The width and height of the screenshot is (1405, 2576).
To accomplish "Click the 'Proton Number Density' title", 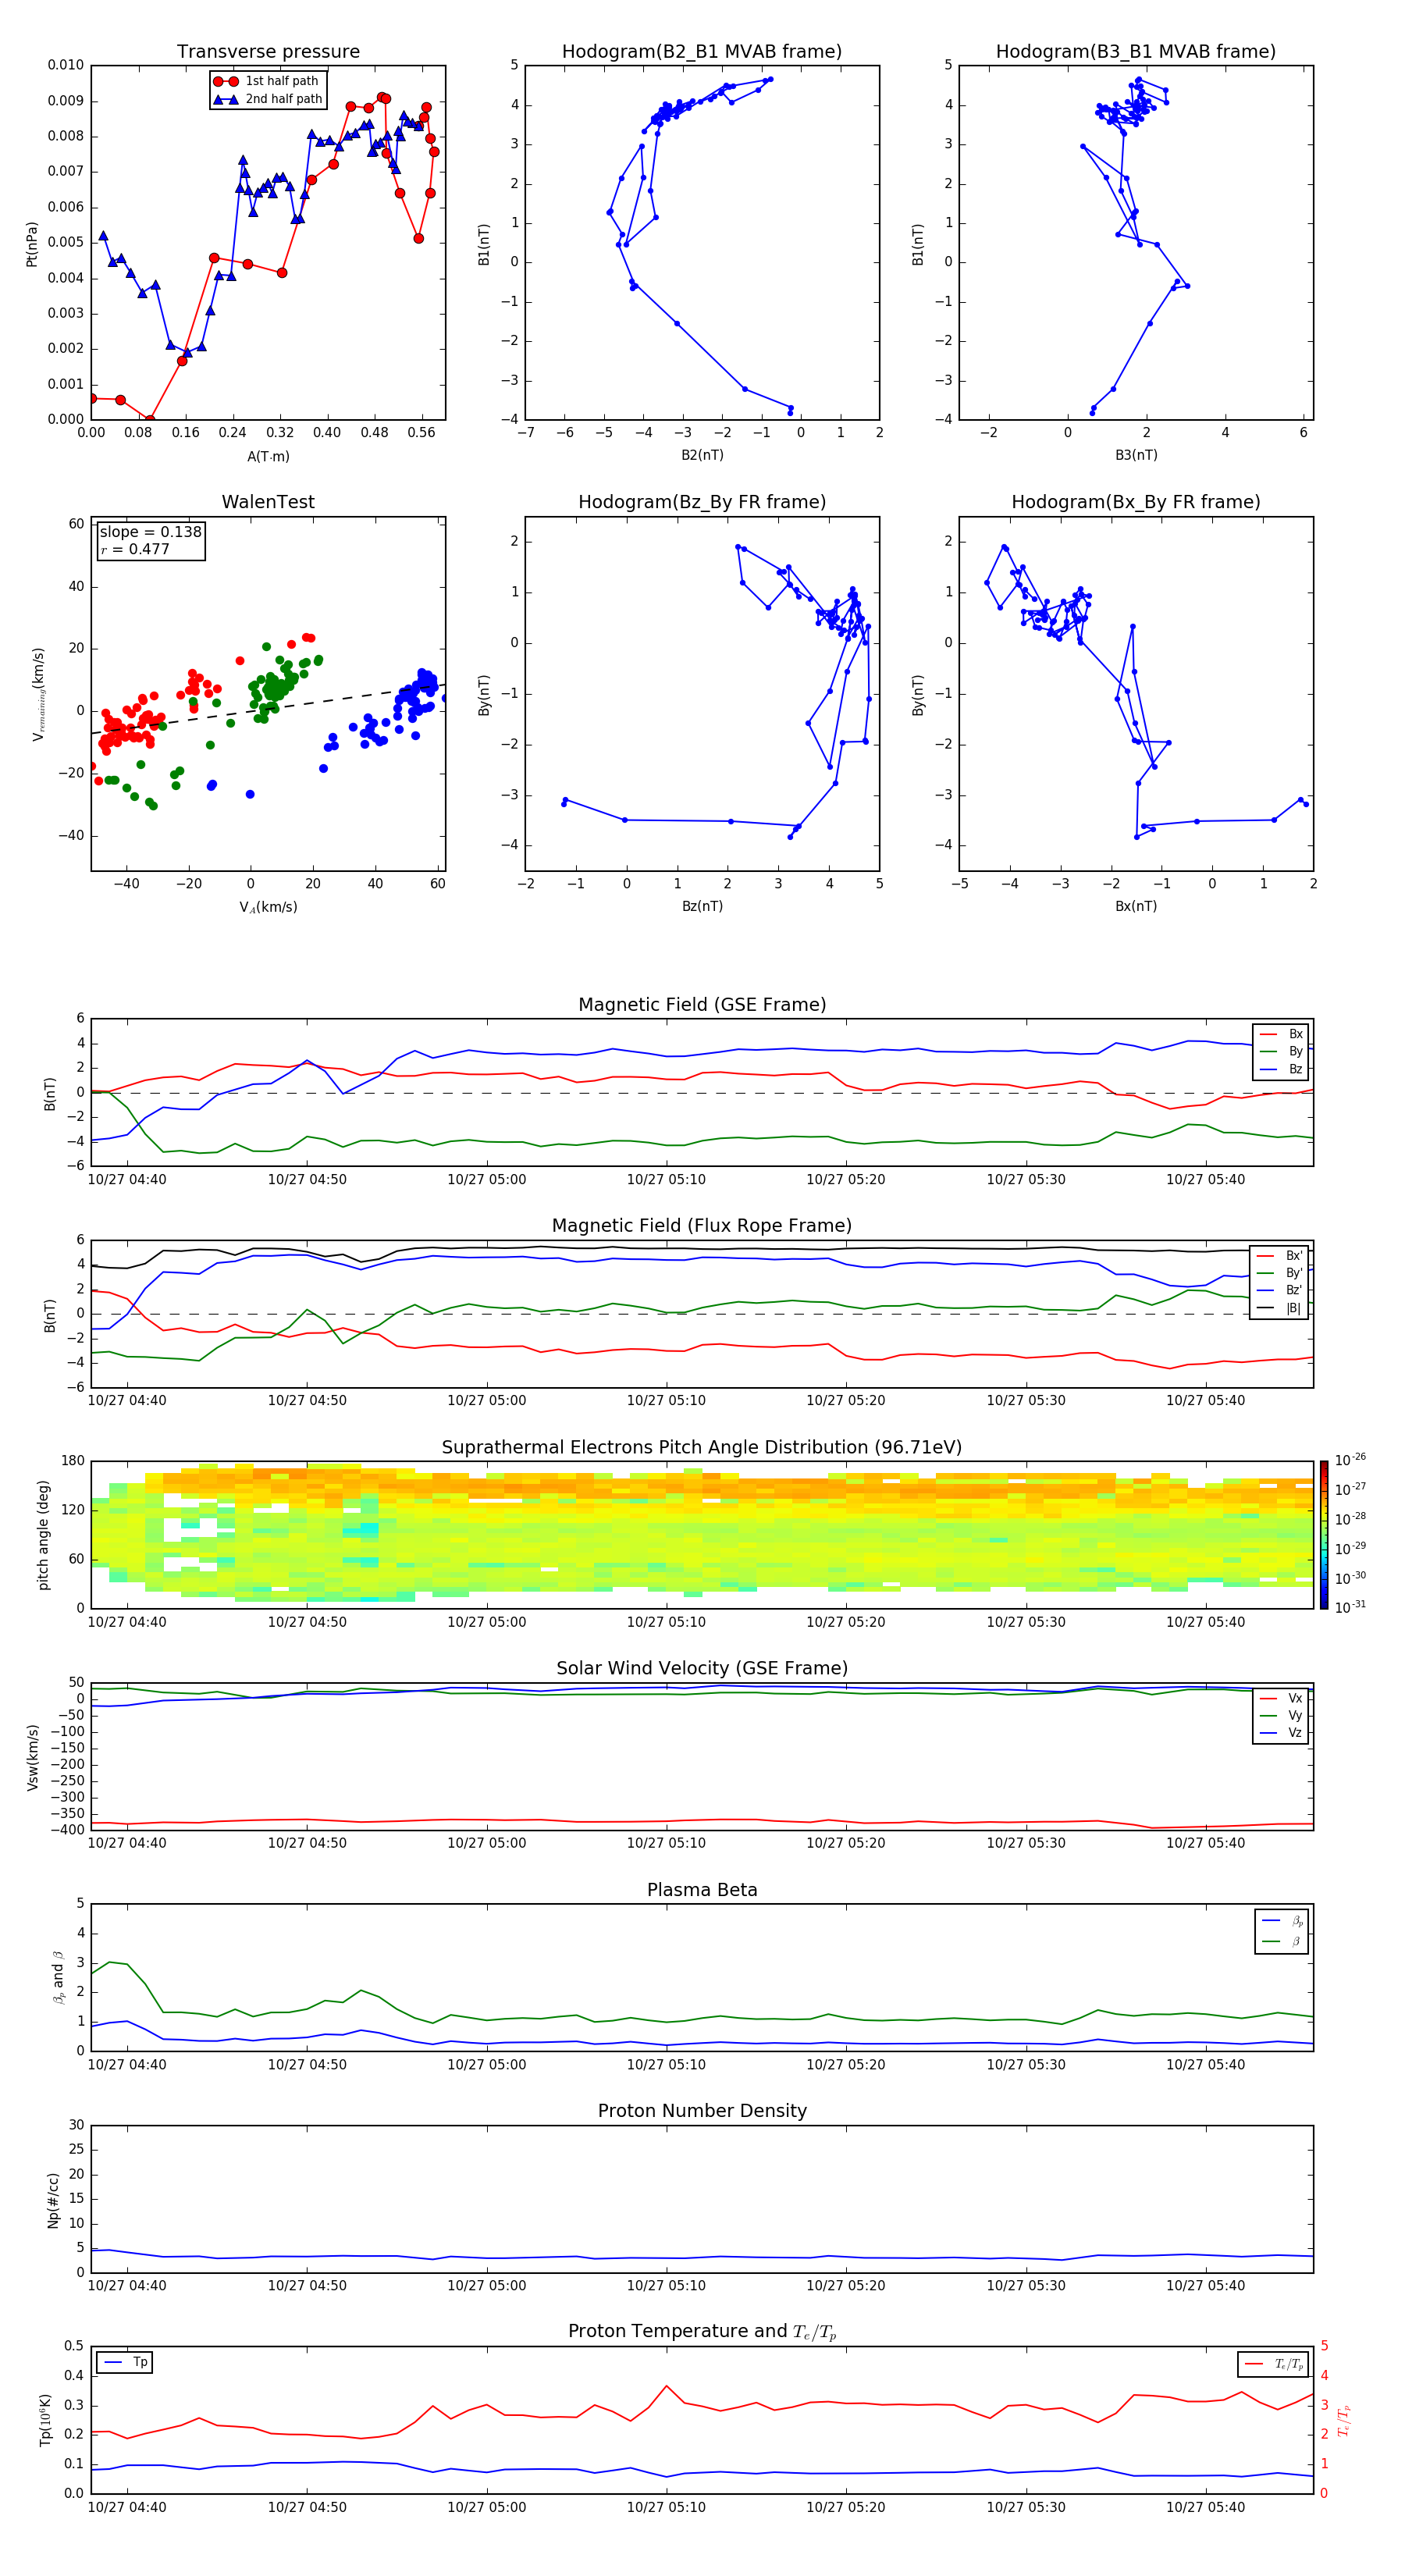I will click(x=702, y=2111).
